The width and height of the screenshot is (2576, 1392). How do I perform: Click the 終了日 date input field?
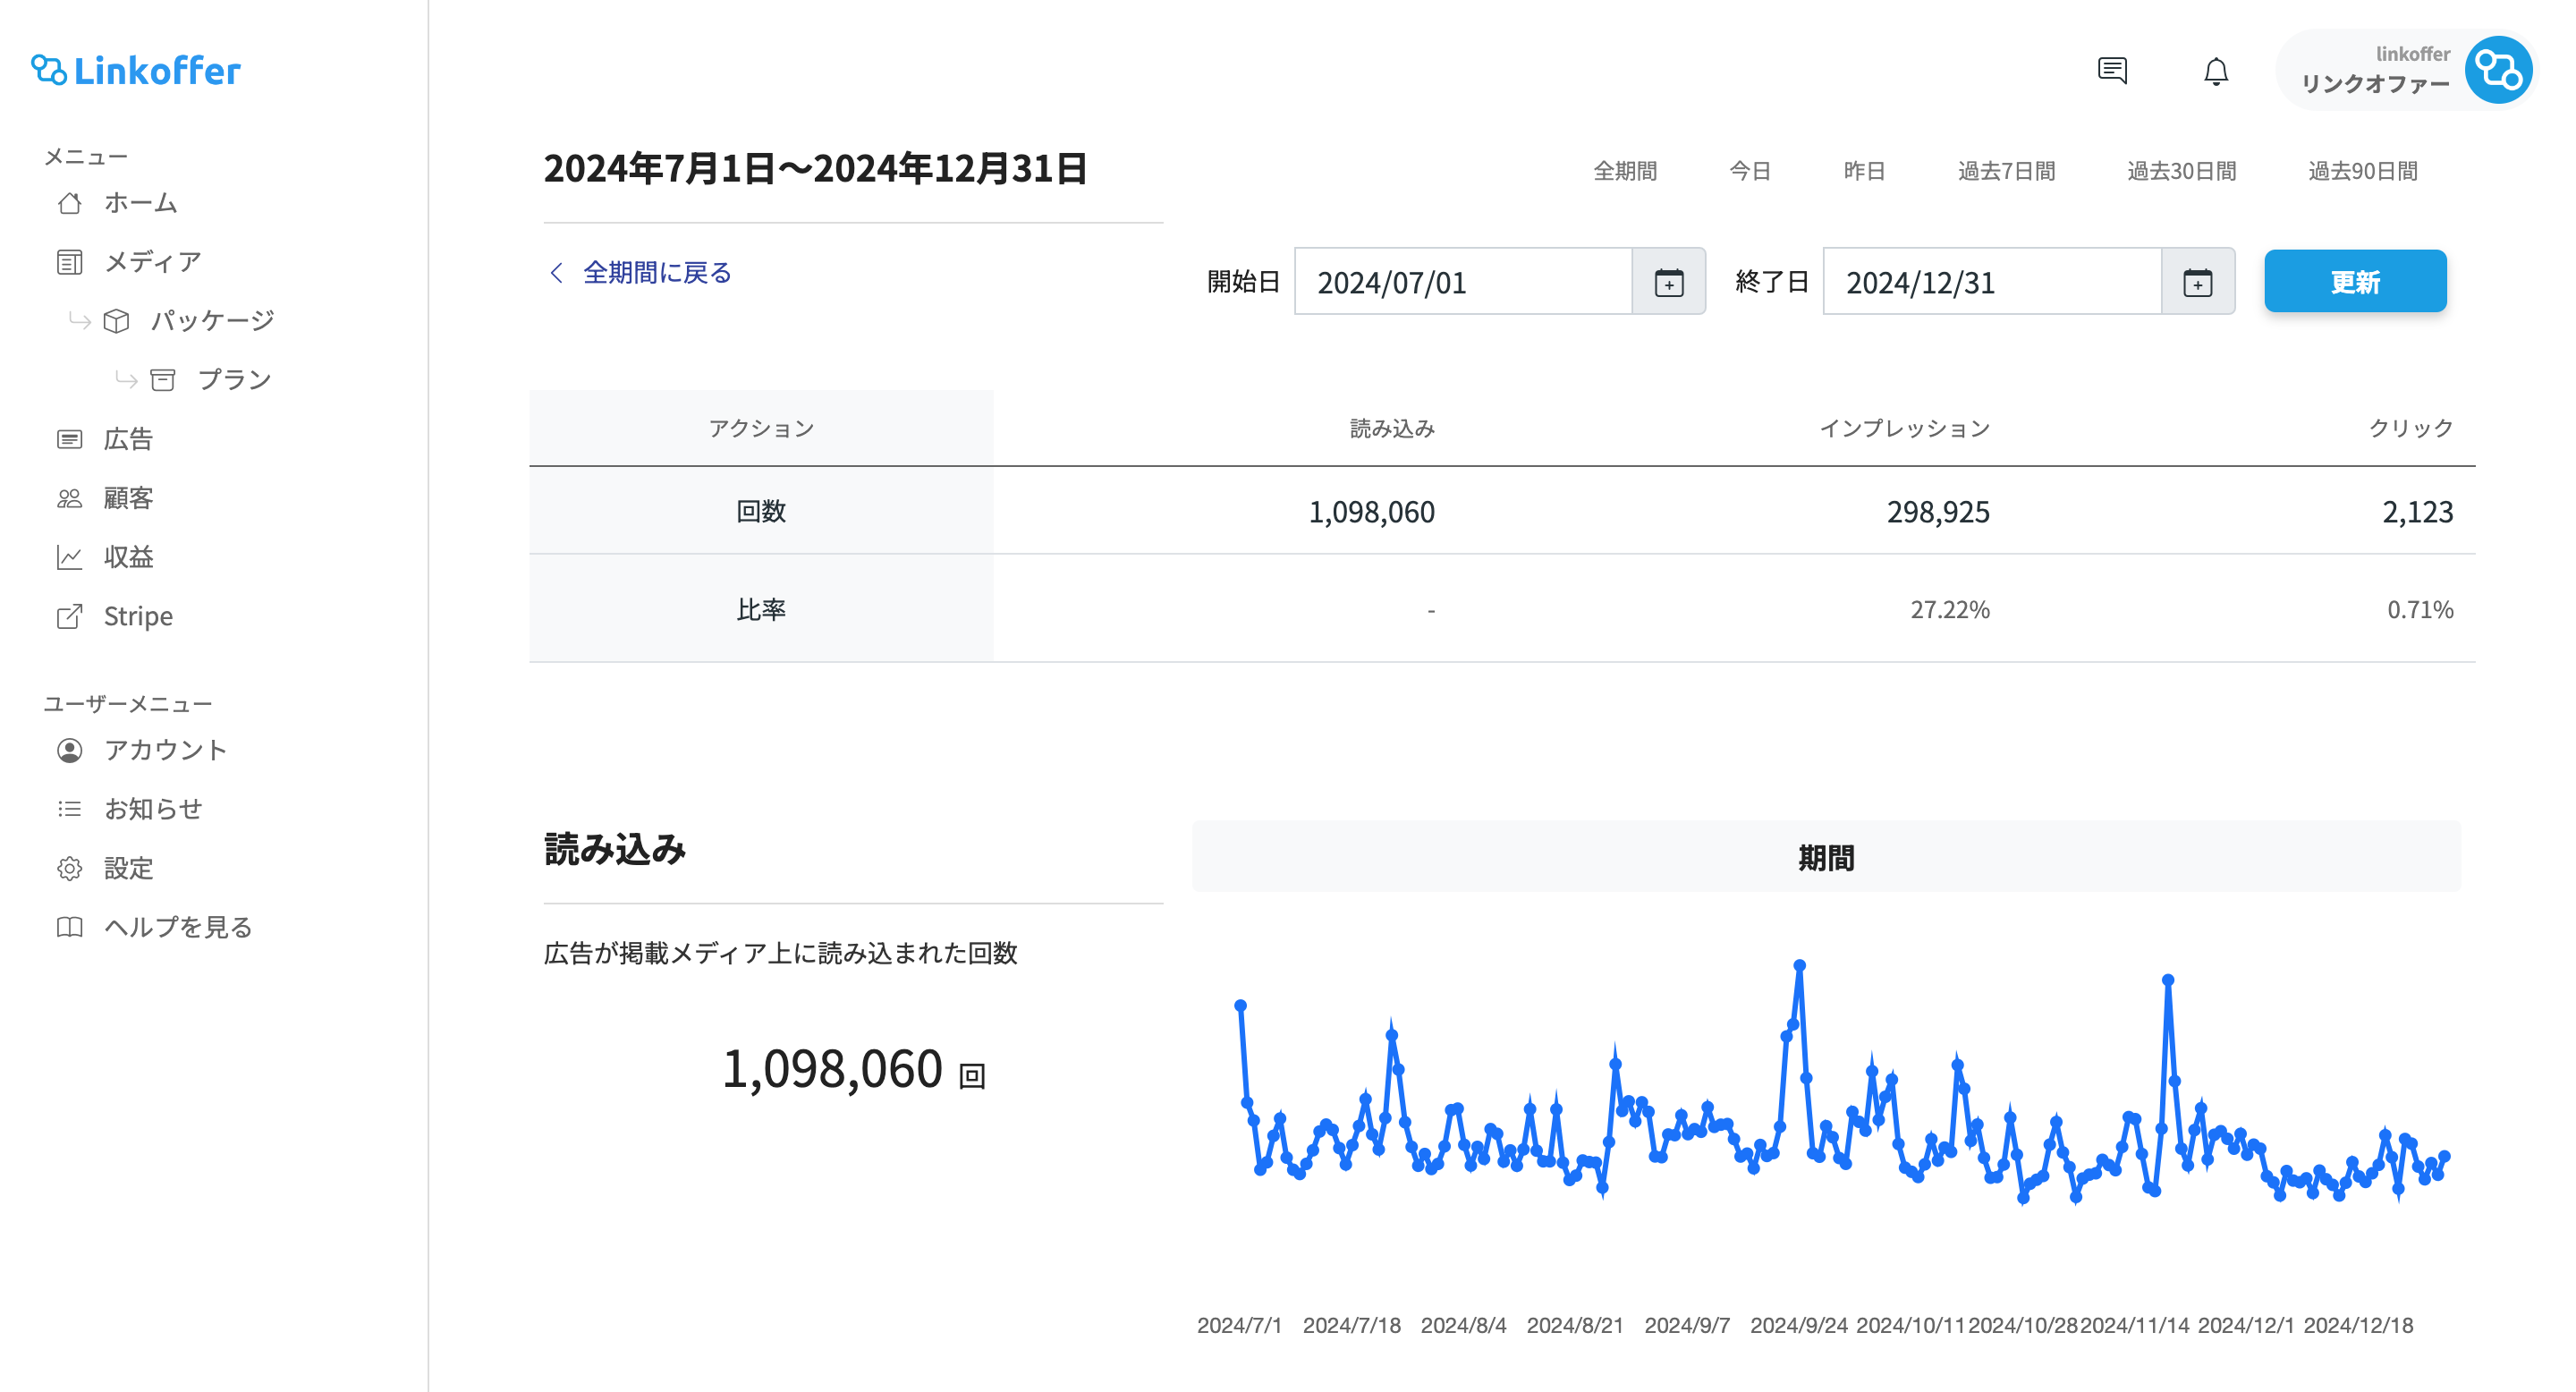1990,282
